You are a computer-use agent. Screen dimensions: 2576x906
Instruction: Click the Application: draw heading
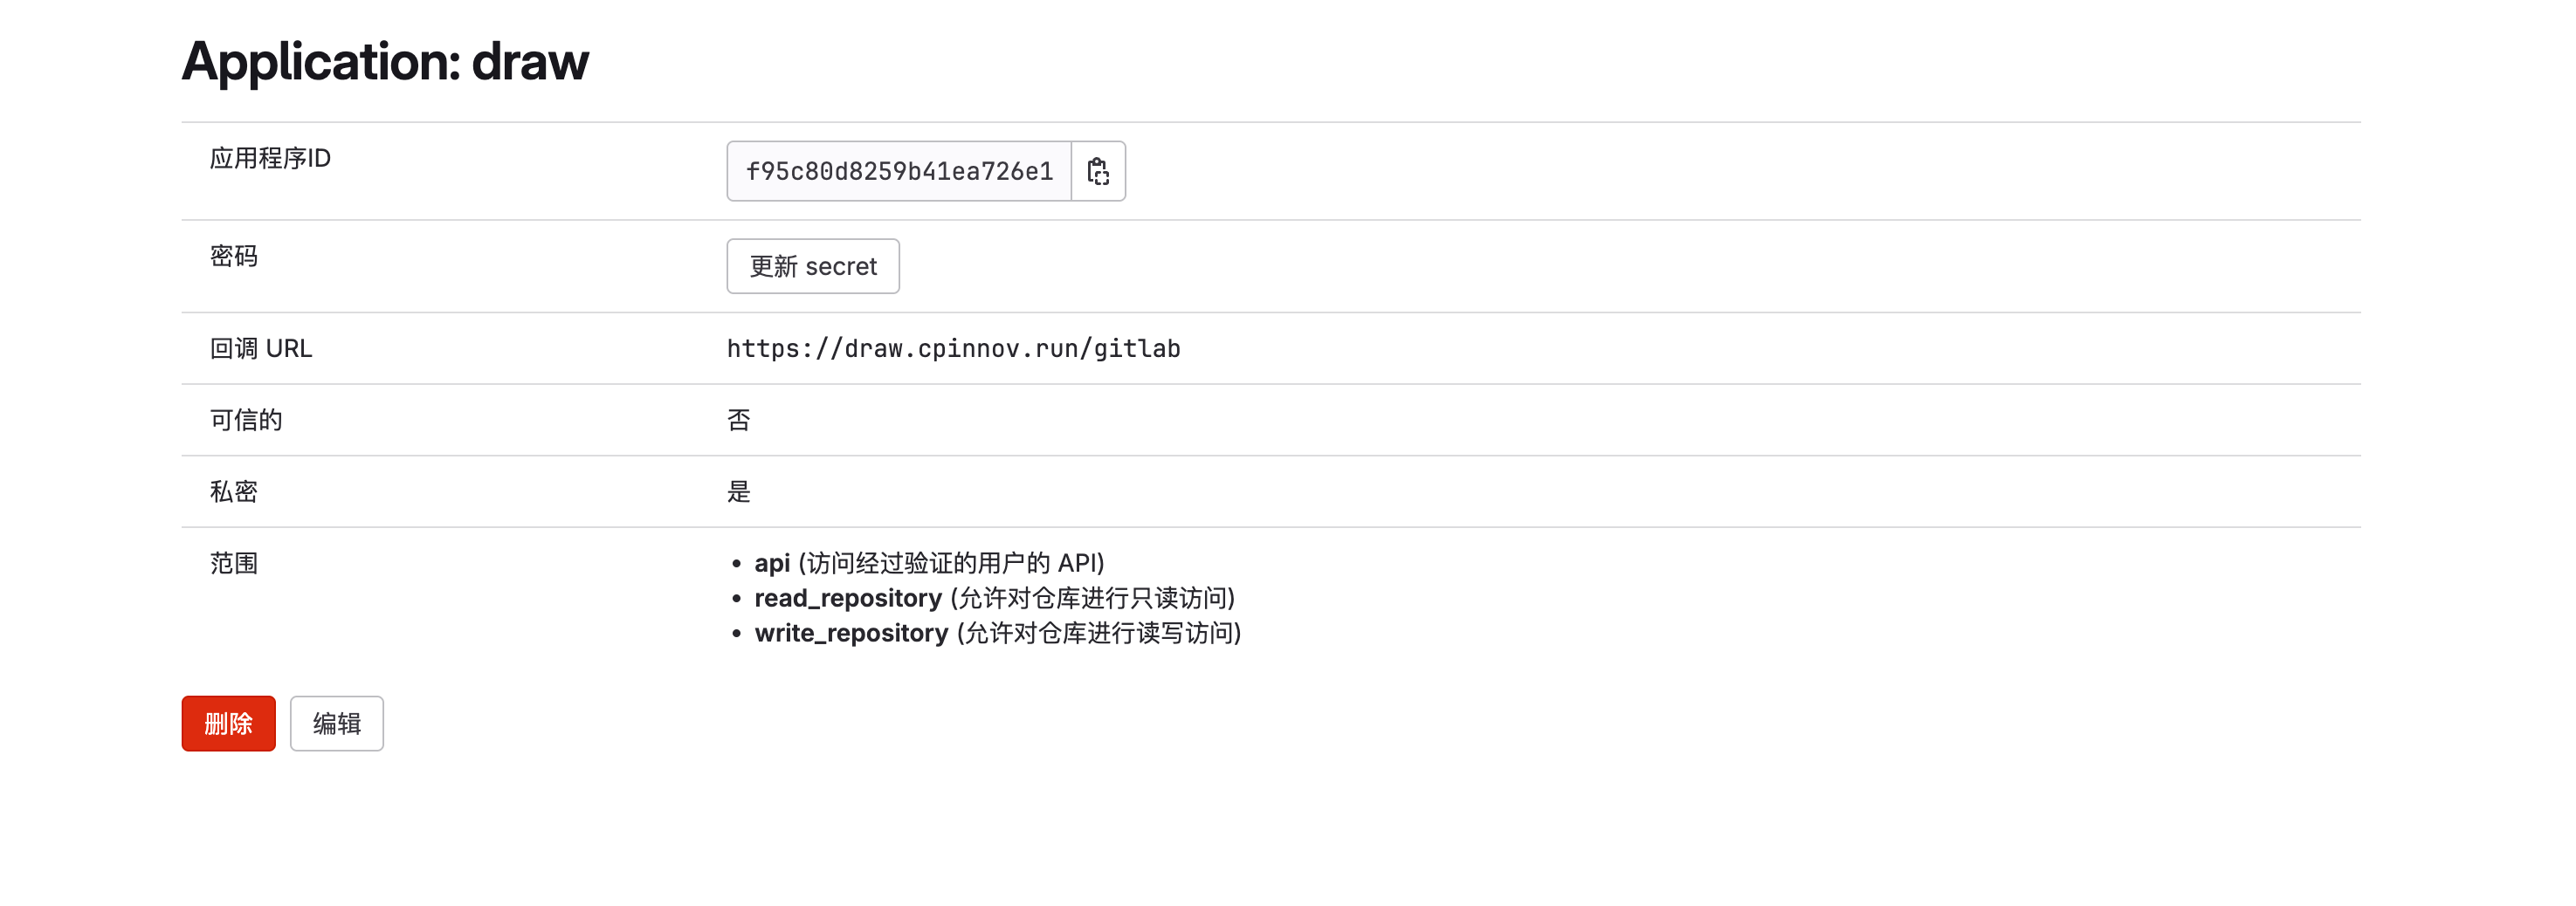tap(385, 61)
